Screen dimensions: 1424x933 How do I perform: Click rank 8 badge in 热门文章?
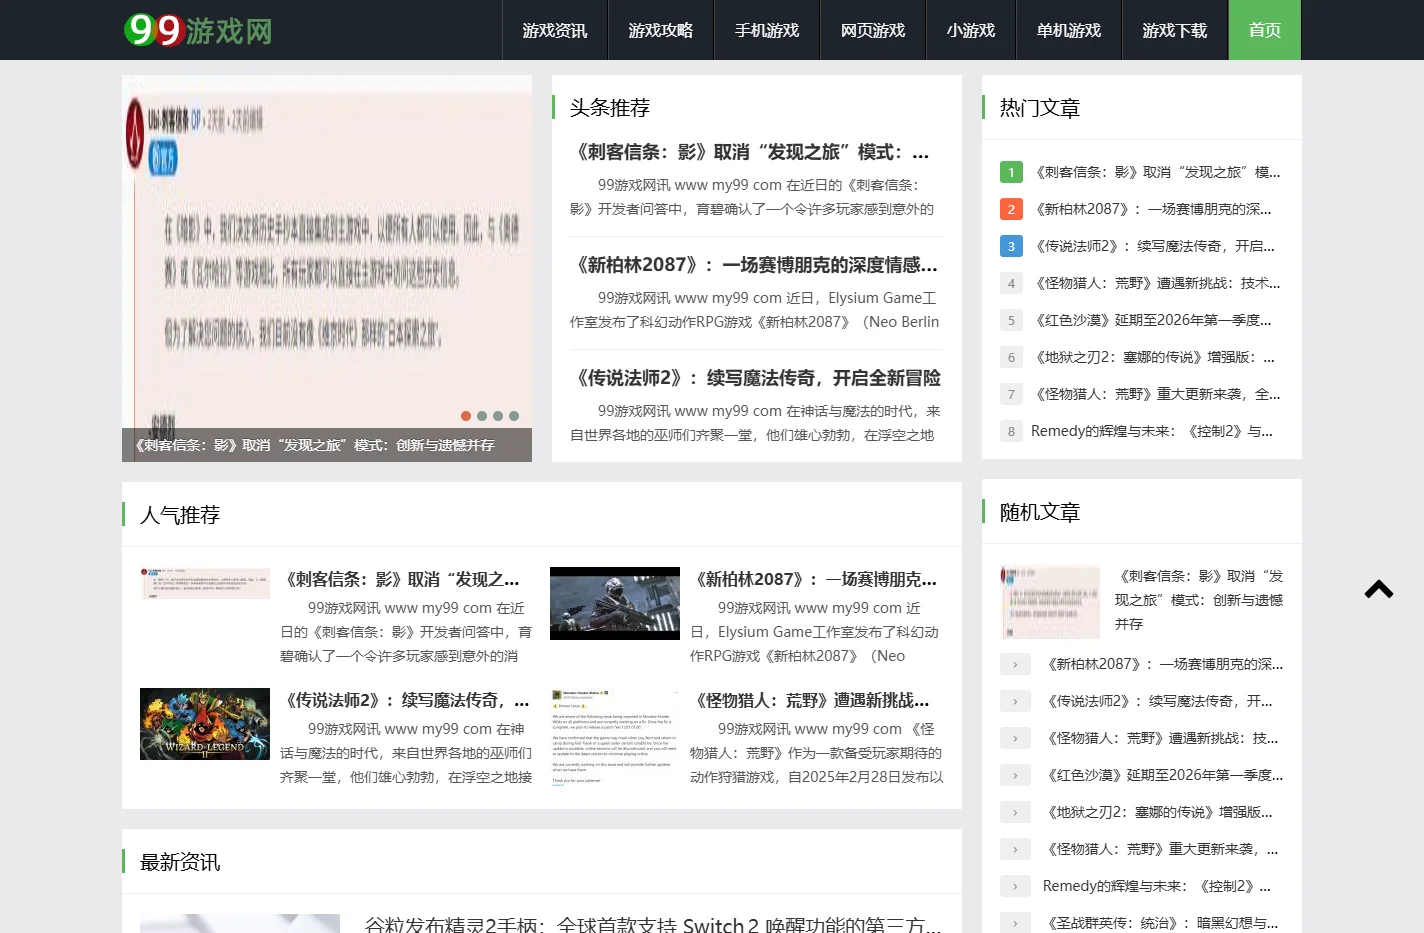click(x=1011, y=431)
